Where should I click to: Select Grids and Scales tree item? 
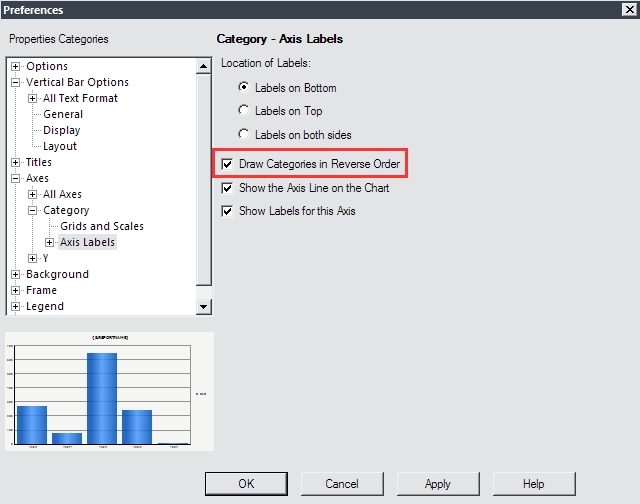pos(101,227)
